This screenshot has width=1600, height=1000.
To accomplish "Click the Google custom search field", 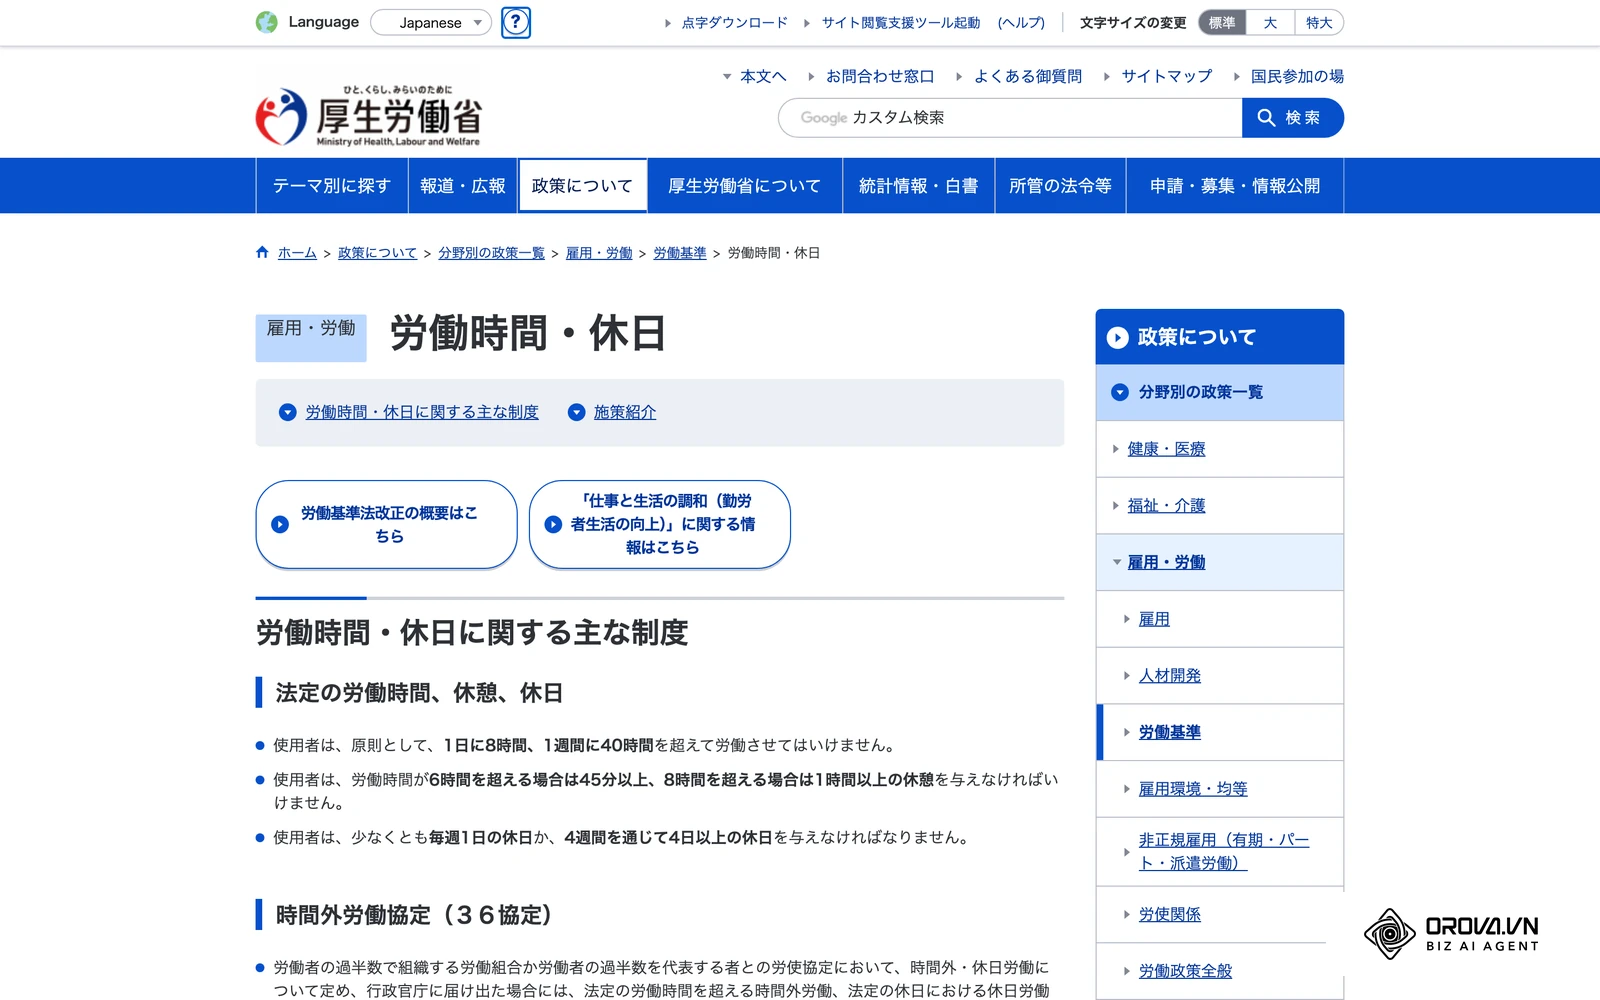I will click(x=1010, y=118).
